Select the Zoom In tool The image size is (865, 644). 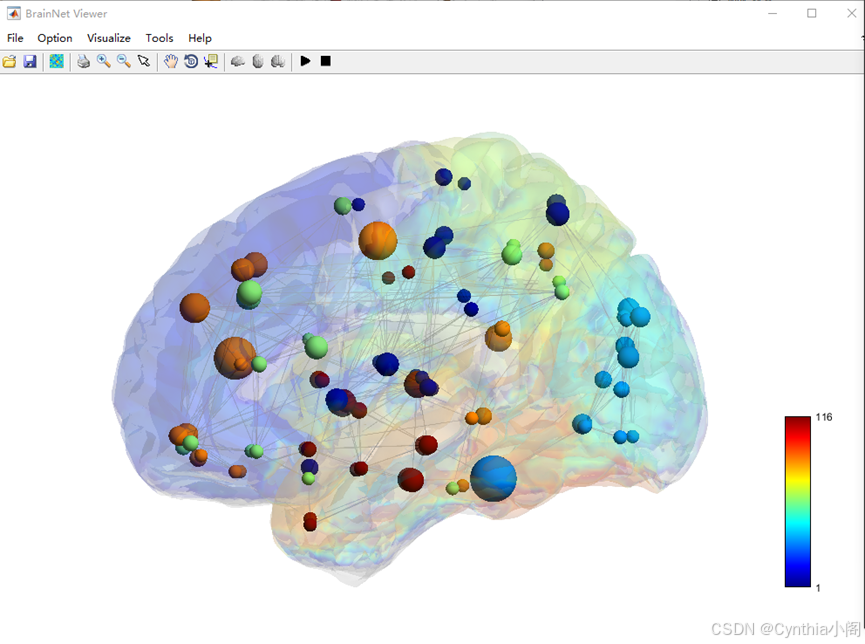(x=103, y=61)
